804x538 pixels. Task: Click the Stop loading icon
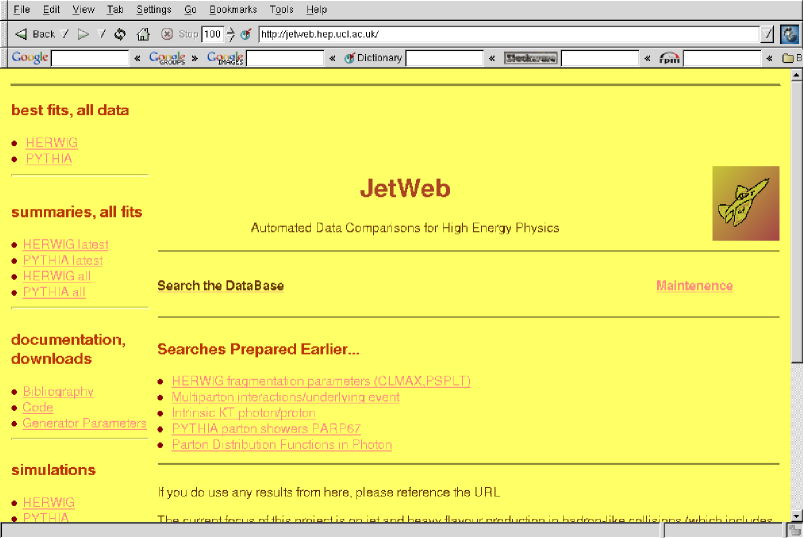tap(167, 34)
